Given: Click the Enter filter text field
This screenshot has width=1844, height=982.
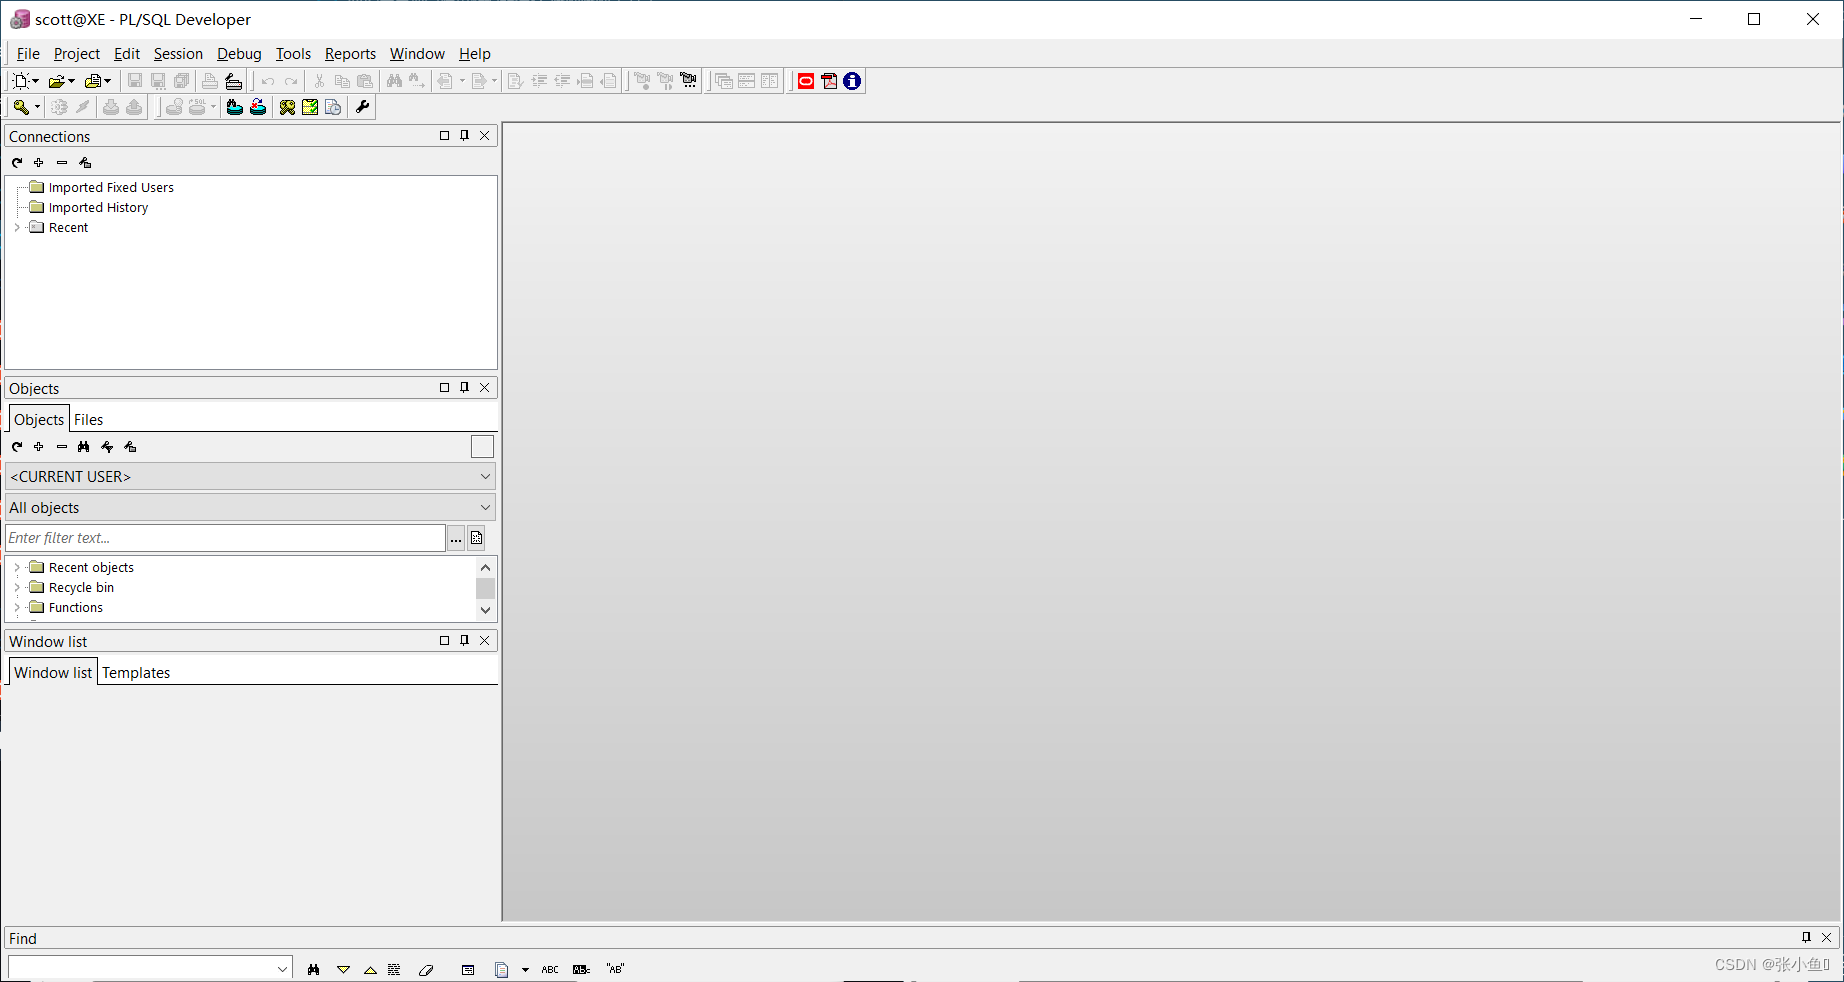Looking at the screenshot, I should click(x=225, y=538).
